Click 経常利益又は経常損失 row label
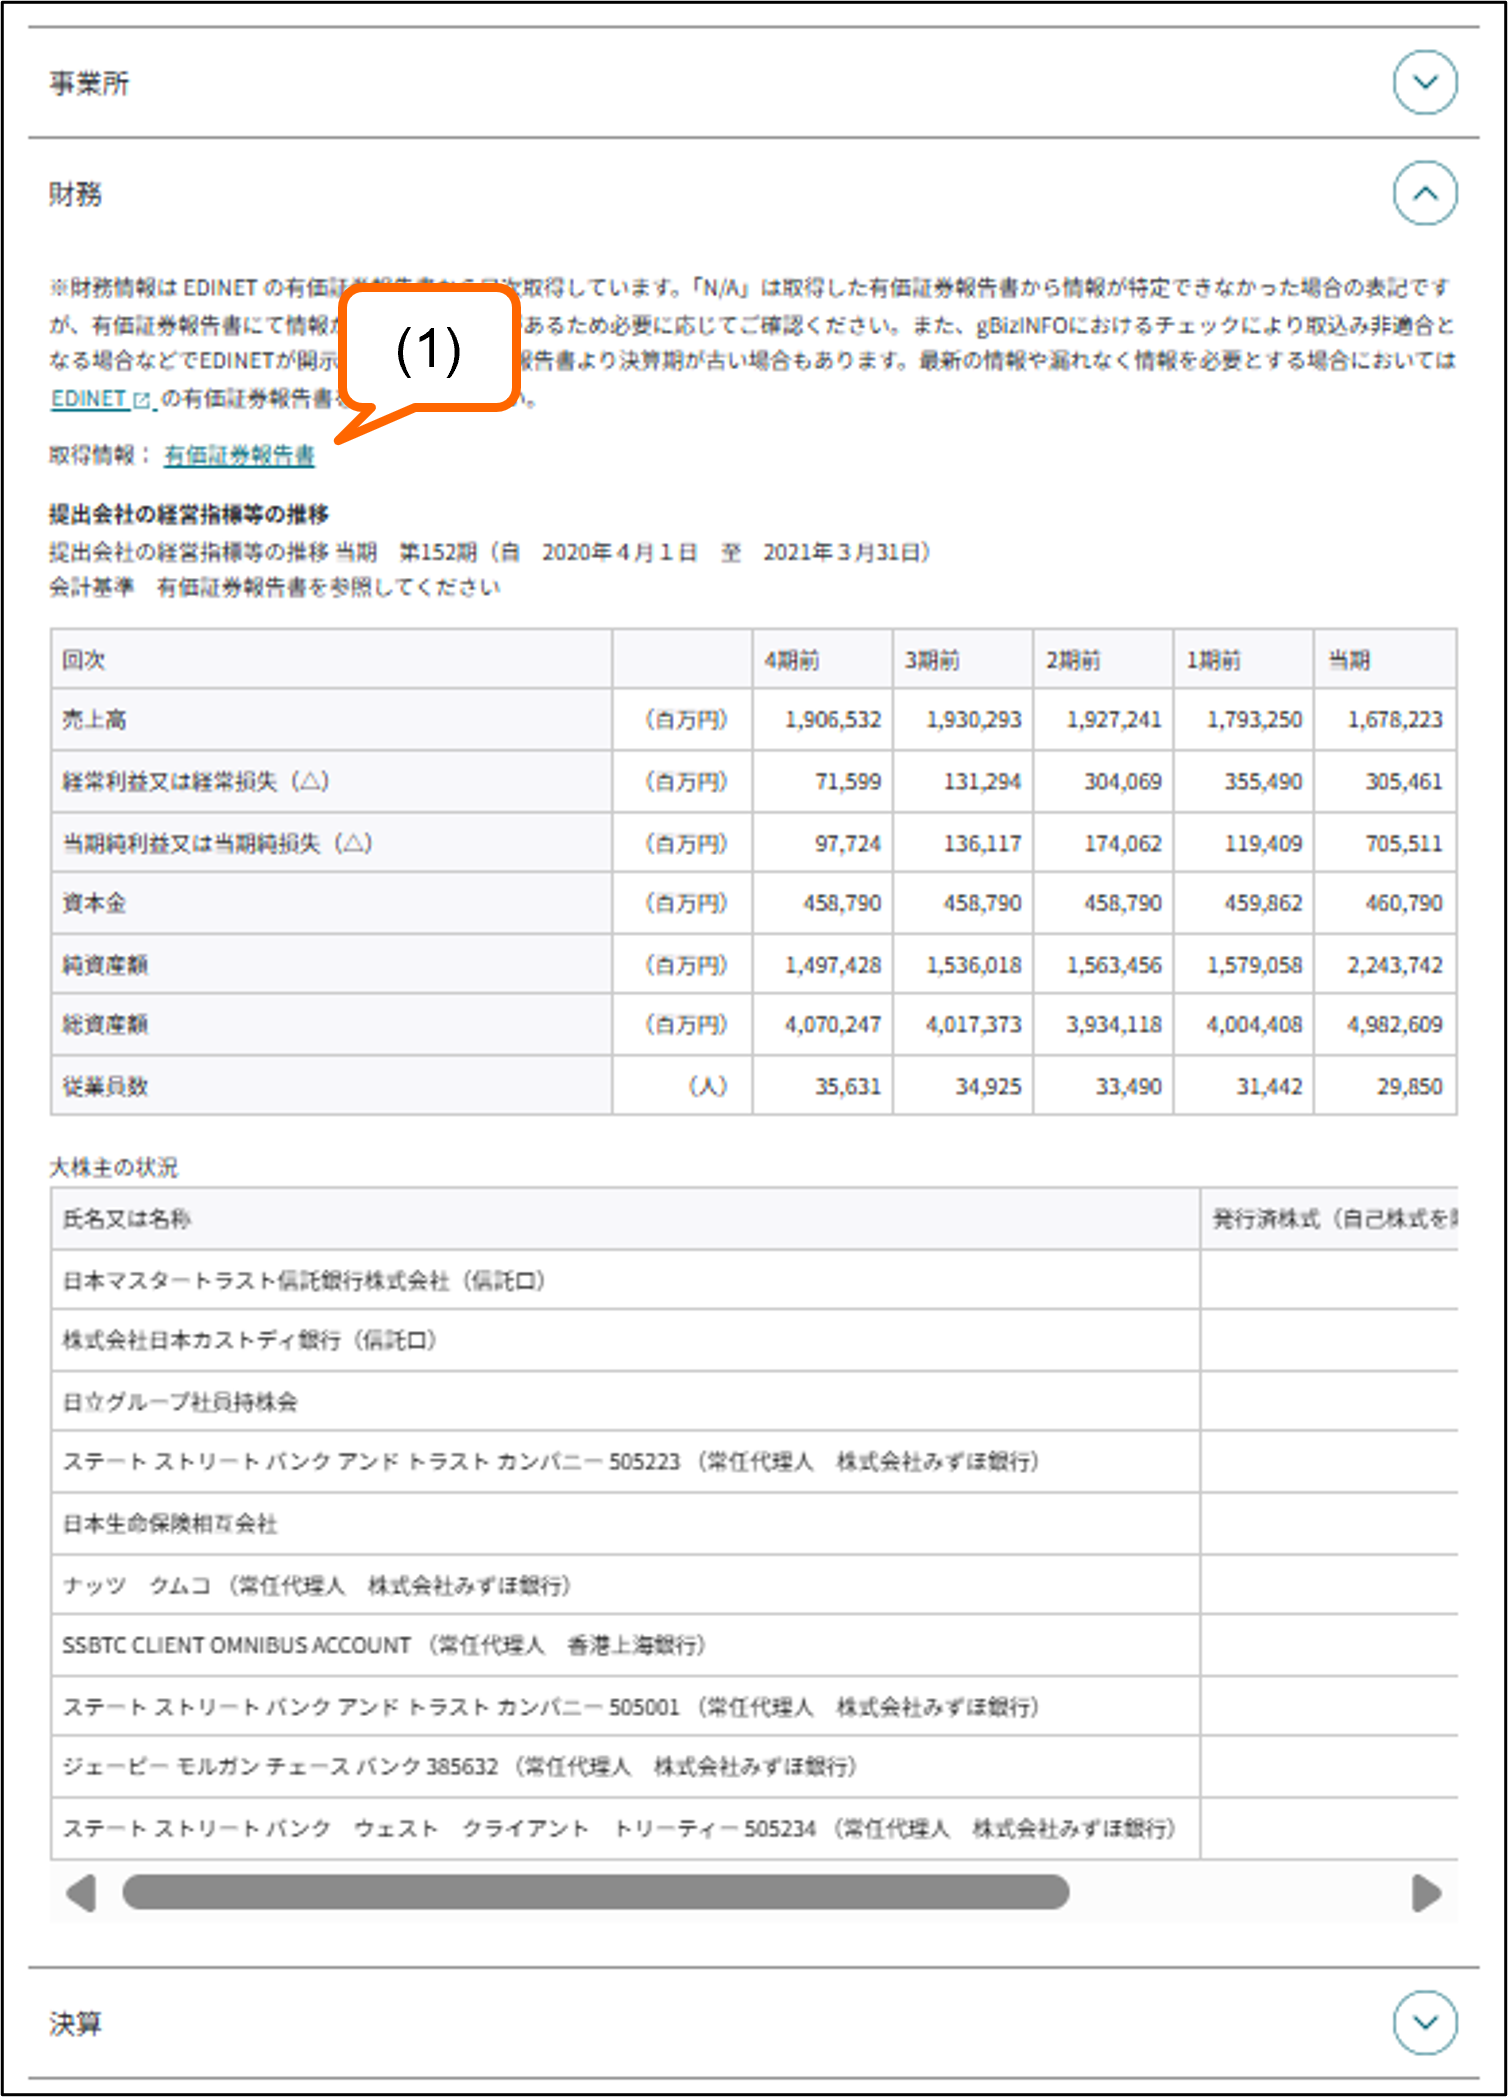 196,782
